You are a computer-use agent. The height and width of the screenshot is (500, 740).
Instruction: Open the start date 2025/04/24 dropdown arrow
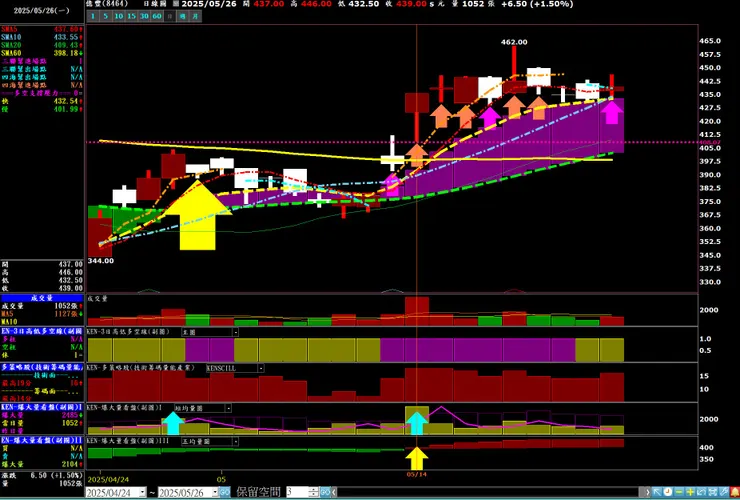(142, 492)
